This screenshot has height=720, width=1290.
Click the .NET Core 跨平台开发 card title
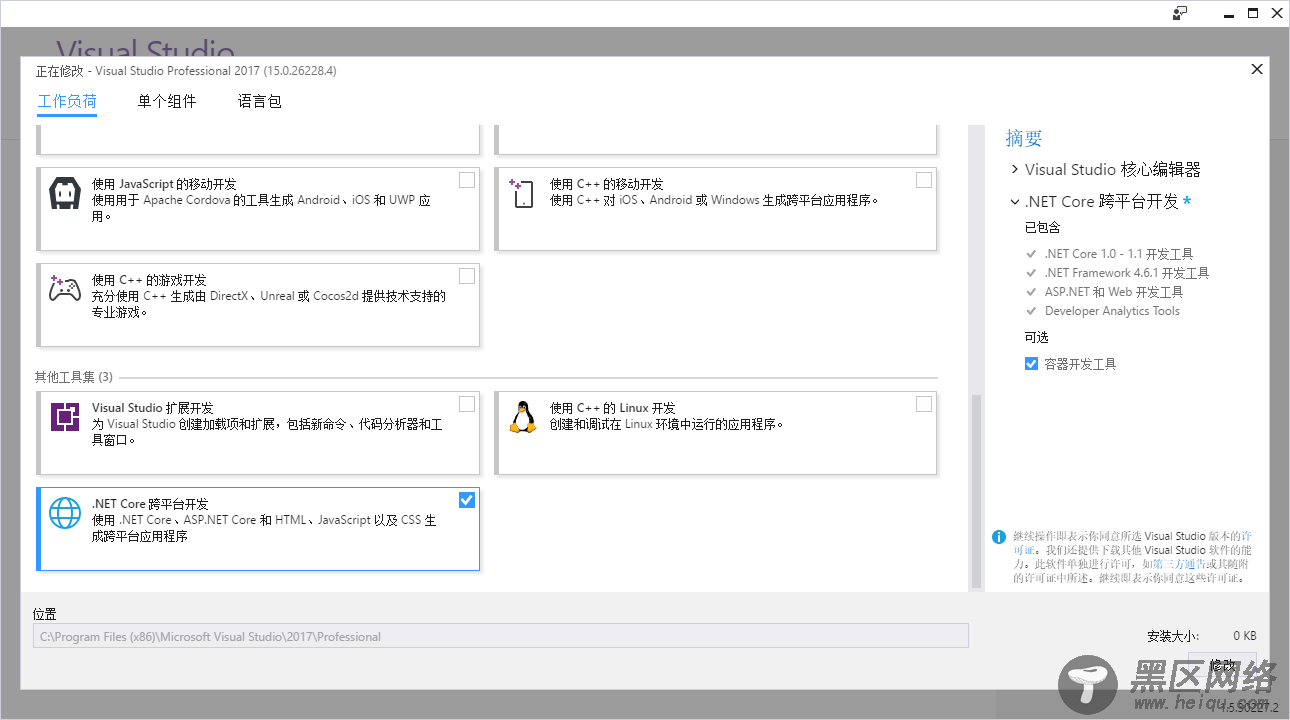pyautogui.click(x=150, y=504)
